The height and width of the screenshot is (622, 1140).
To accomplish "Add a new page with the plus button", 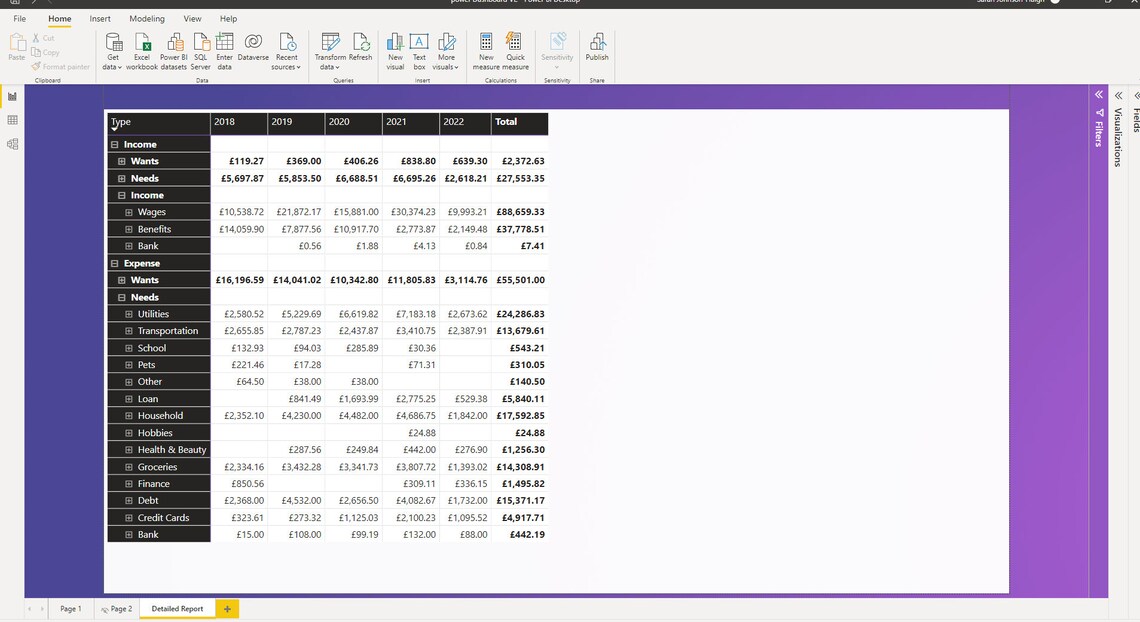I will (x=226, y=608).
